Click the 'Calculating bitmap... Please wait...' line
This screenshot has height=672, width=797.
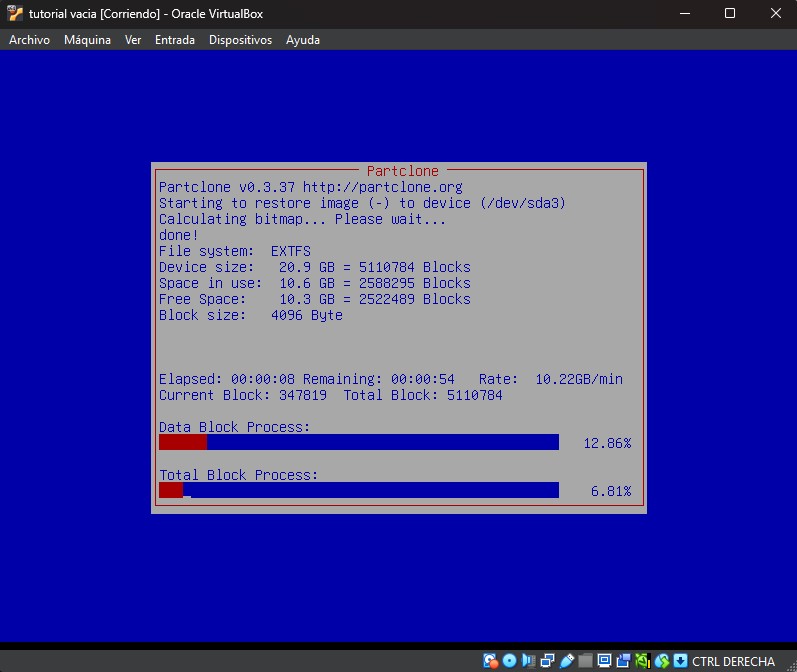click(302, 219)
